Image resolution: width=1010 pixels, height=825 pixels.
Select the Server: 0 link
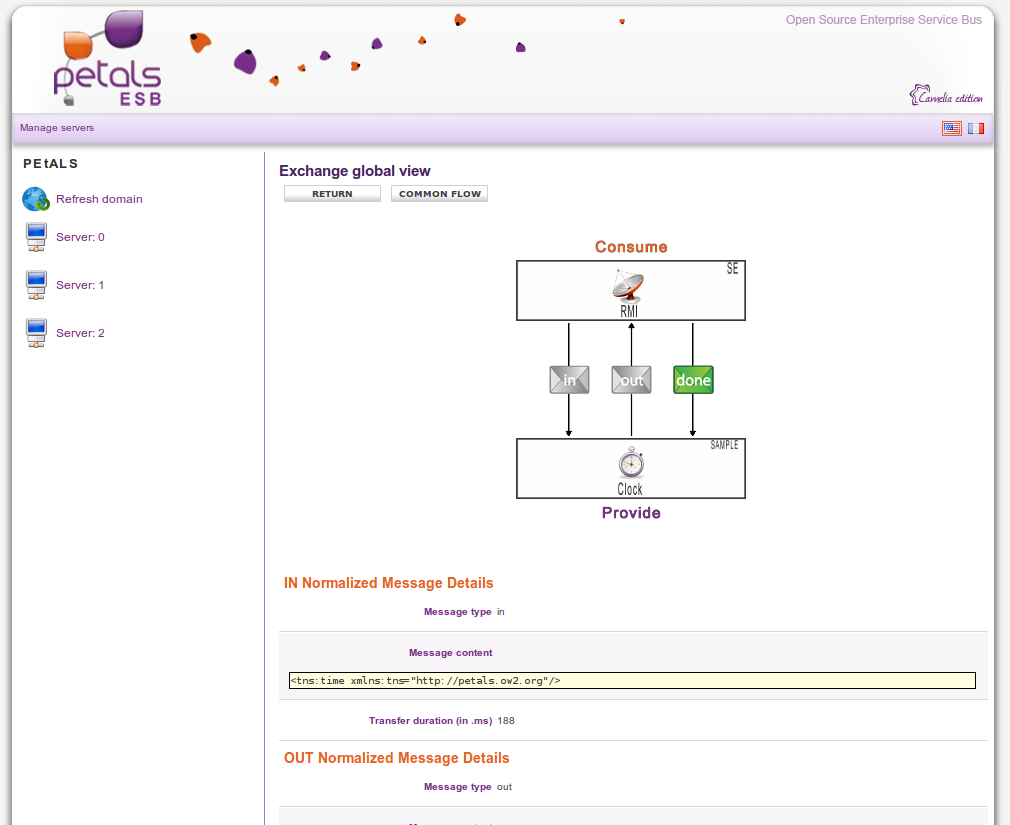pyautogui.click(x=80, y=237)
